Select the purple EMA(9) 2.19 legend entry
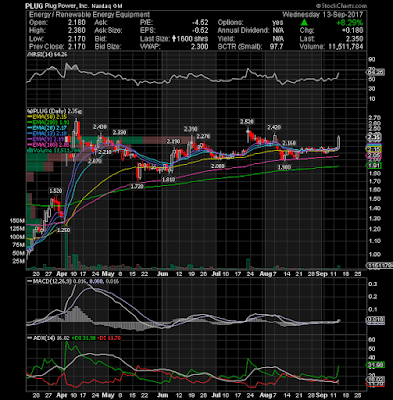This screenshot has height=400, width=393. coord(47,139)
